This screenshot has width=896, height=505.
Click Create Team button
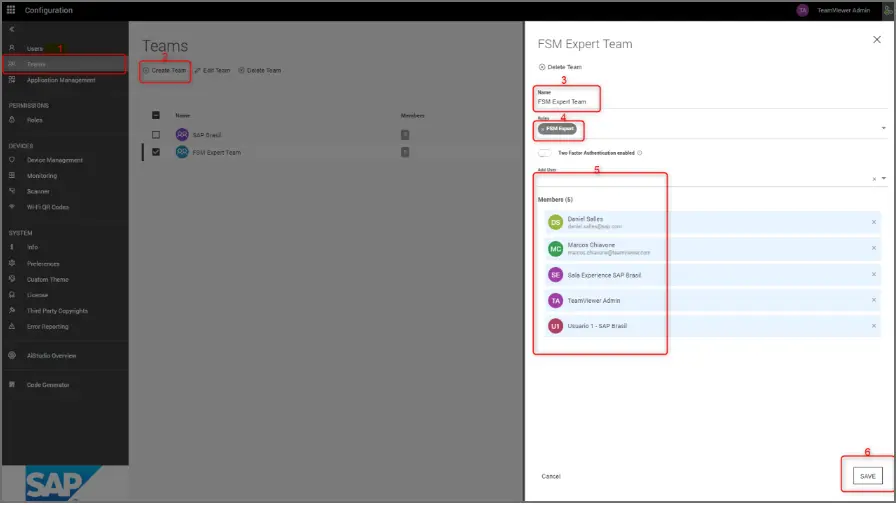pyautogui.click(x=165, y=70)
